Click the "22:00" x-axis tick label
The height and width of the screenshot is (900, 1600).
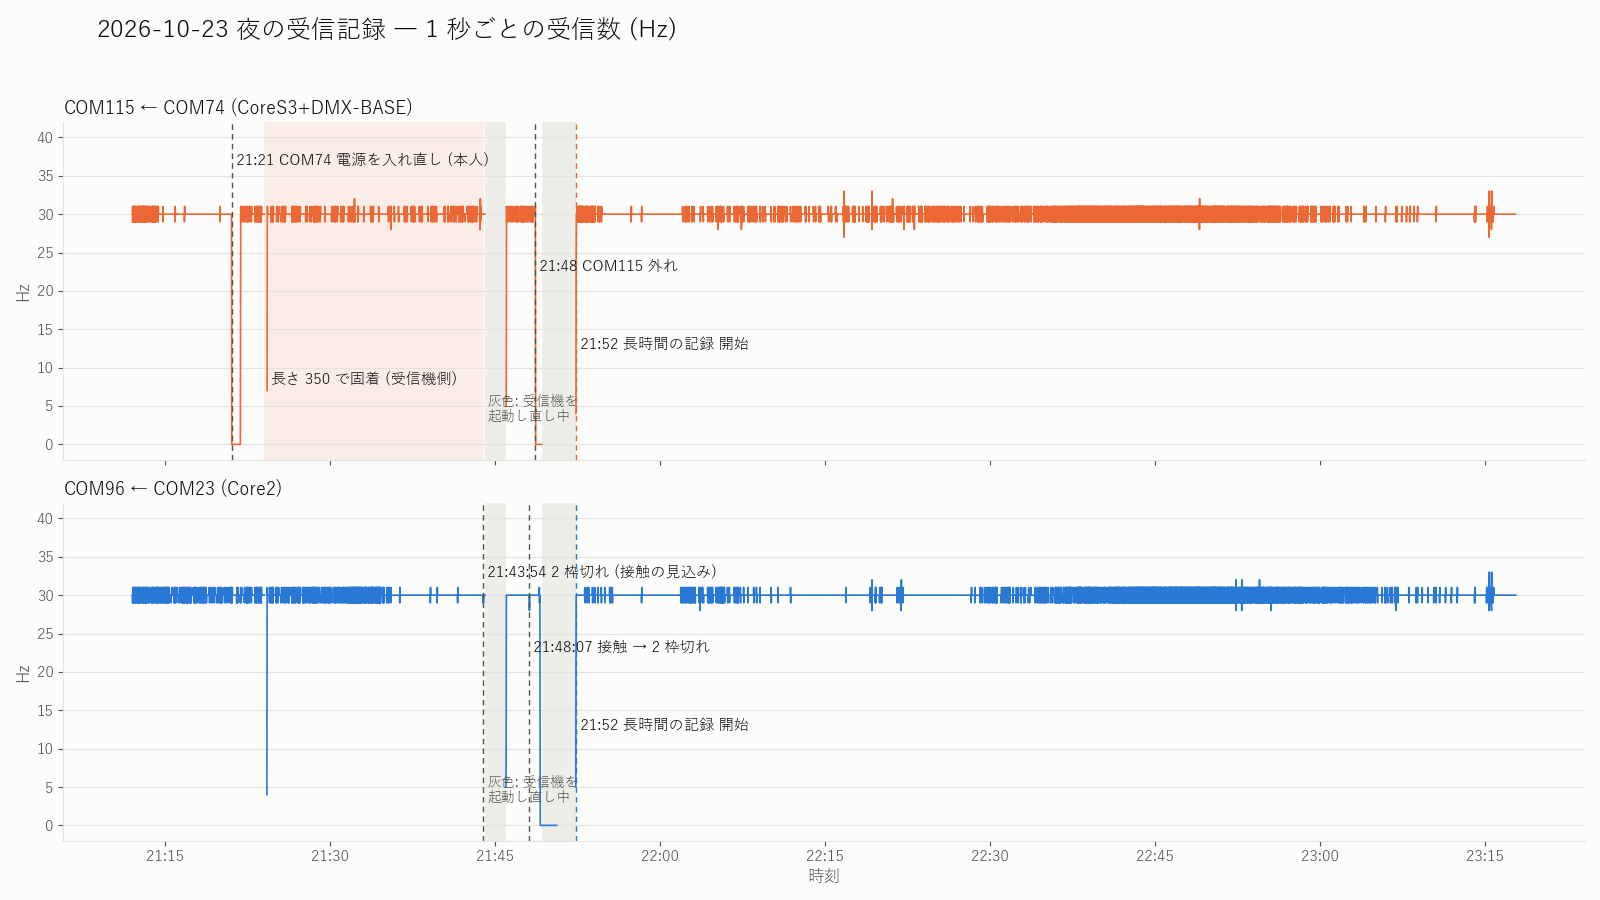click(660, 856)
